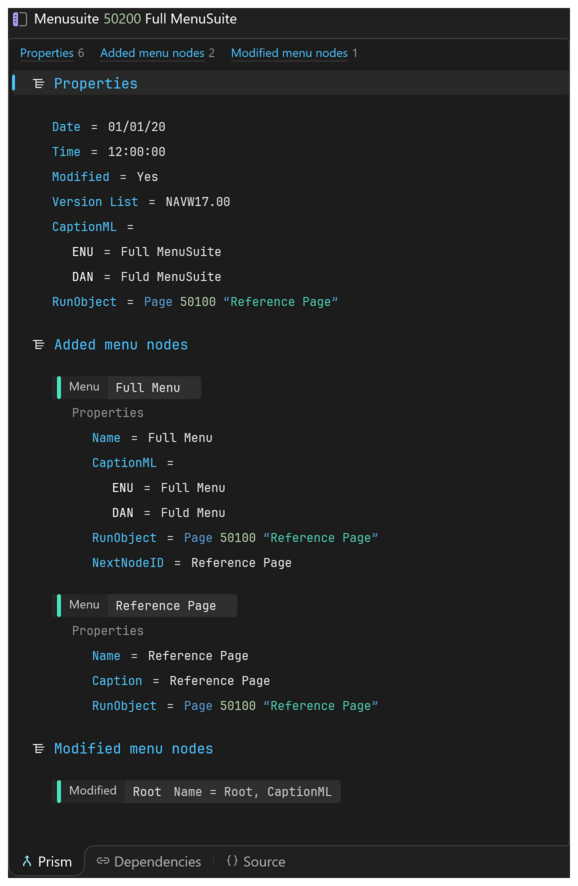The image size is (578, 886).
Task: Open the Full Menu node header
Action: (x=127, y=388)
